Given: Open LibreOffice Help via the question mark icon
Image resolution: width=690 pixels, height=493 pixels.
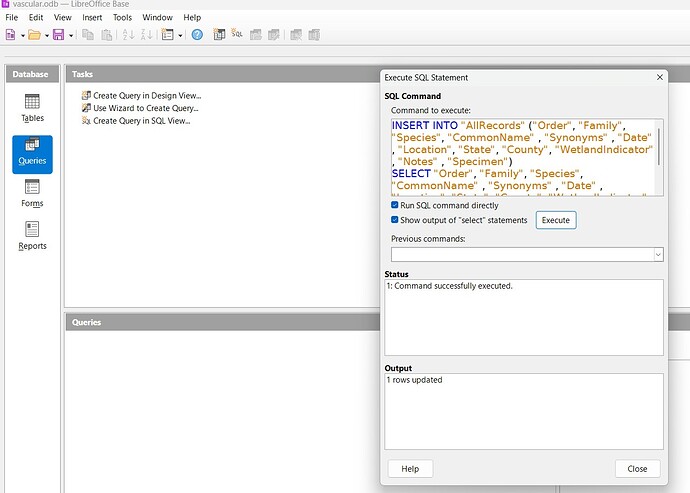Looking at the screenshot, I should tap(197, 35).
